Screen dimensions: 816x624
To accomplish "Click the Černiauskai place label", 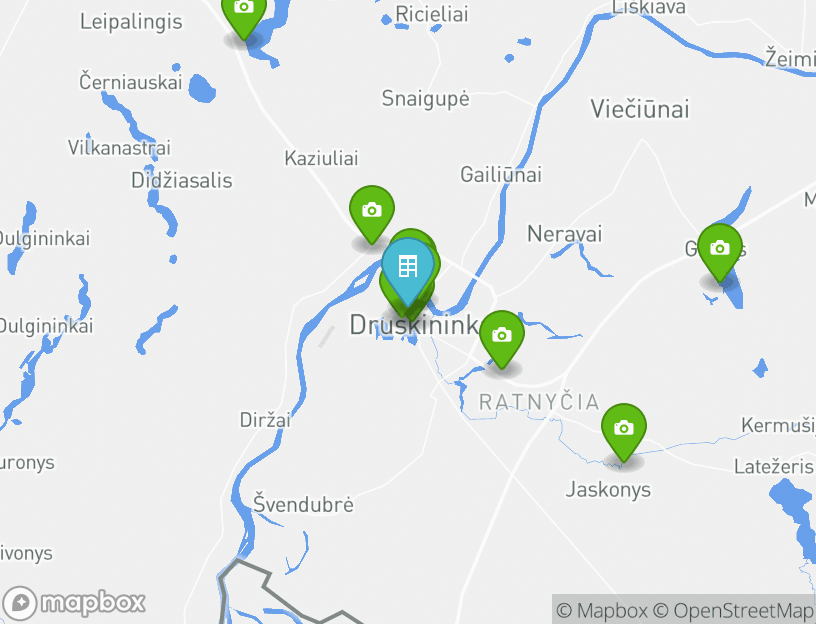I will (131, 82).
